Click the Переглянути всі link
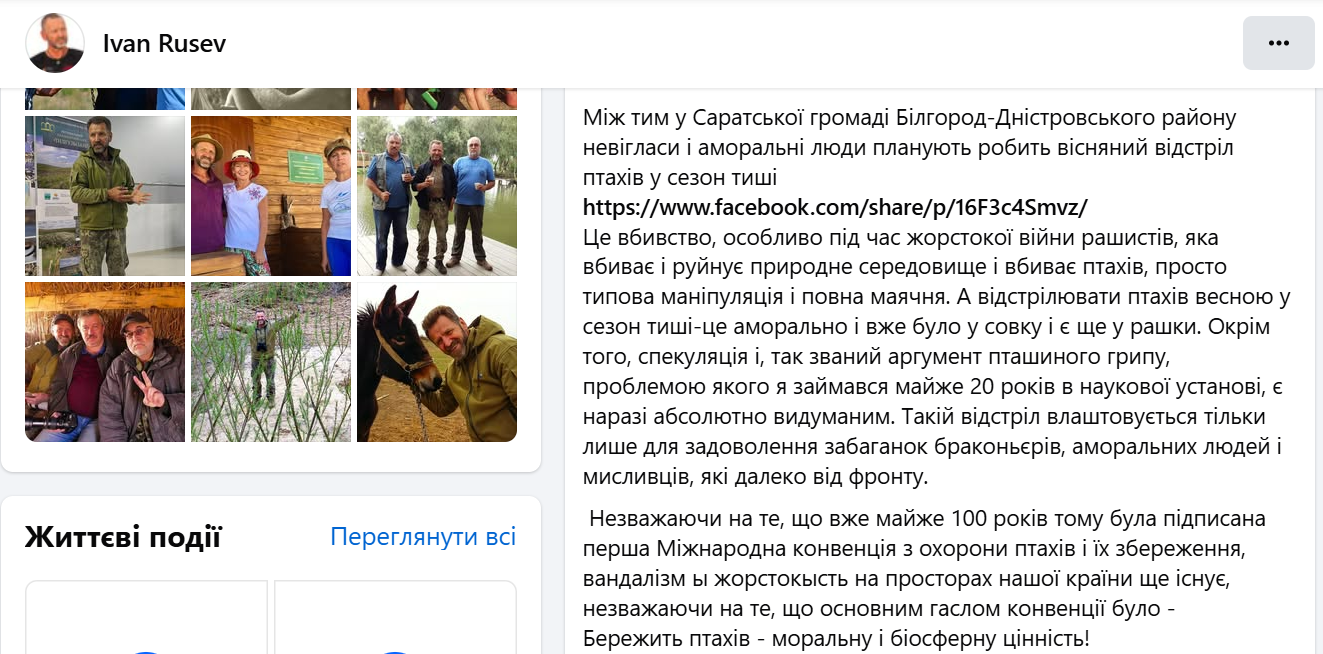Viewport: 1323px width, 654px height. [x=423, y=537]
